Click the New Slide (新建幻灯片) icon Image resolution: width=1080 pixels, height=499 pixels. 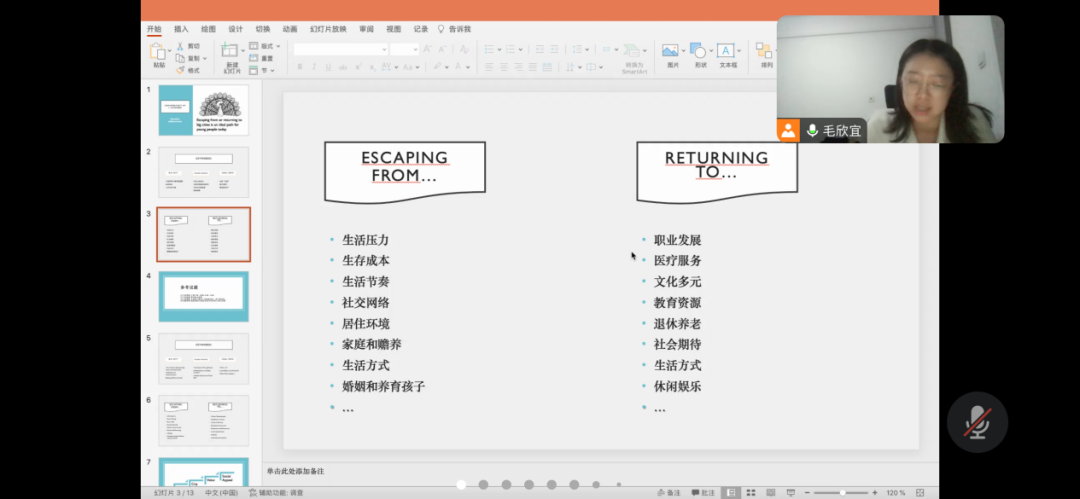pos(230,51)
